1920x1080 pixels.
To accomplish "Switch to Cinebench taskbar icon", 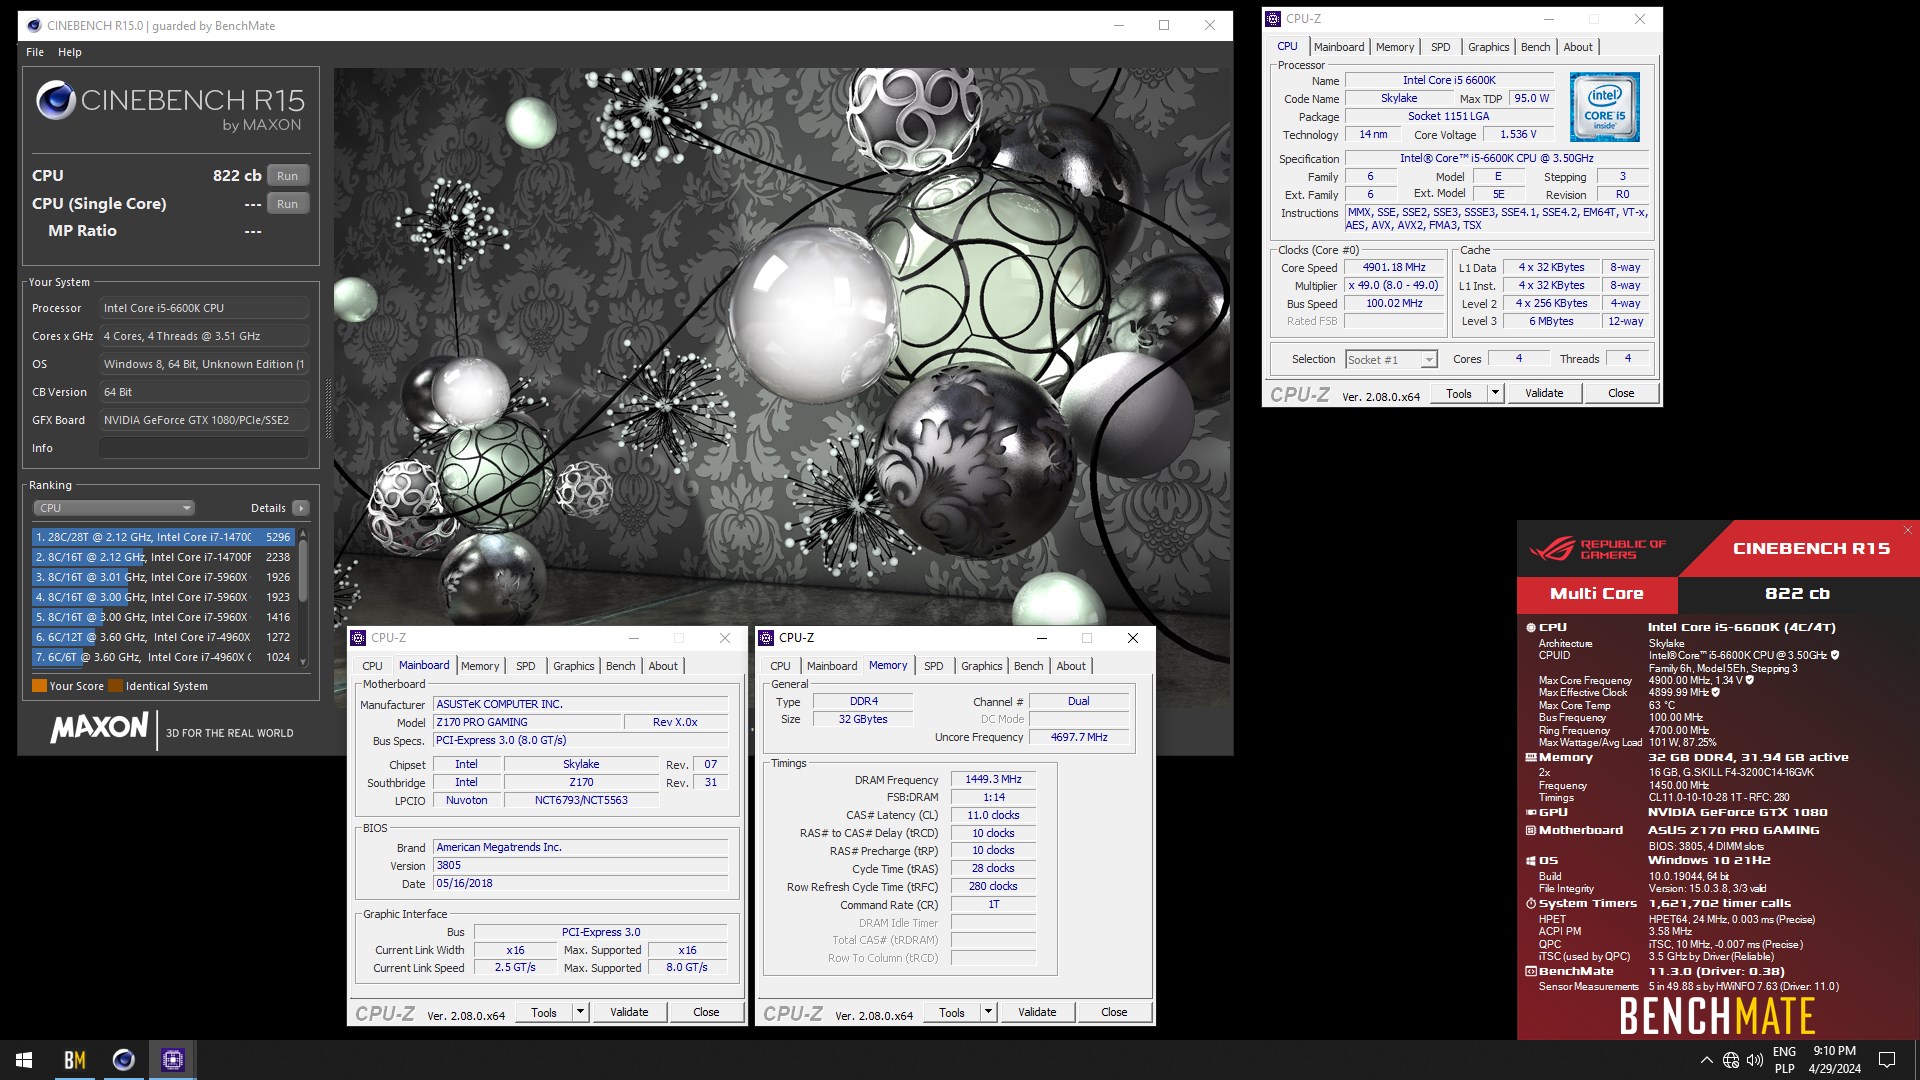I will tap(124, 1060).
